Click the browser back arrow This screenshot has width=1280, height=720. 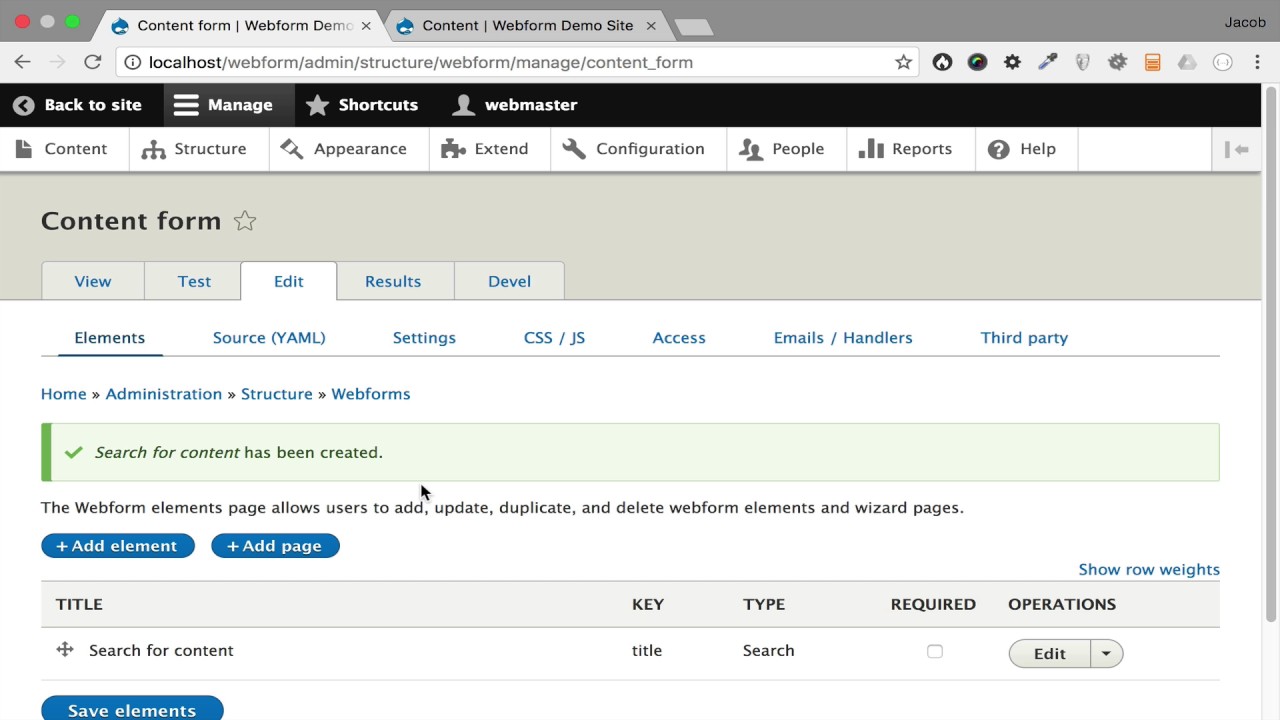(23, 62)
